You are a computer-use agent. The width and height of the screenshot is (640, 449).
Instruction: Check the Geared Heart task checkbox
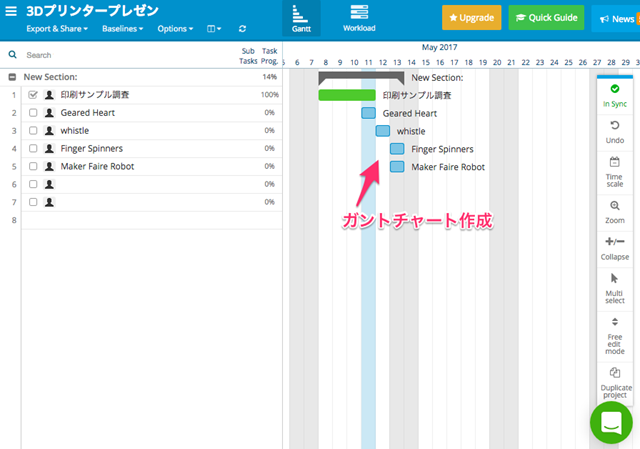pyautogui.click(x=33, y=113)
